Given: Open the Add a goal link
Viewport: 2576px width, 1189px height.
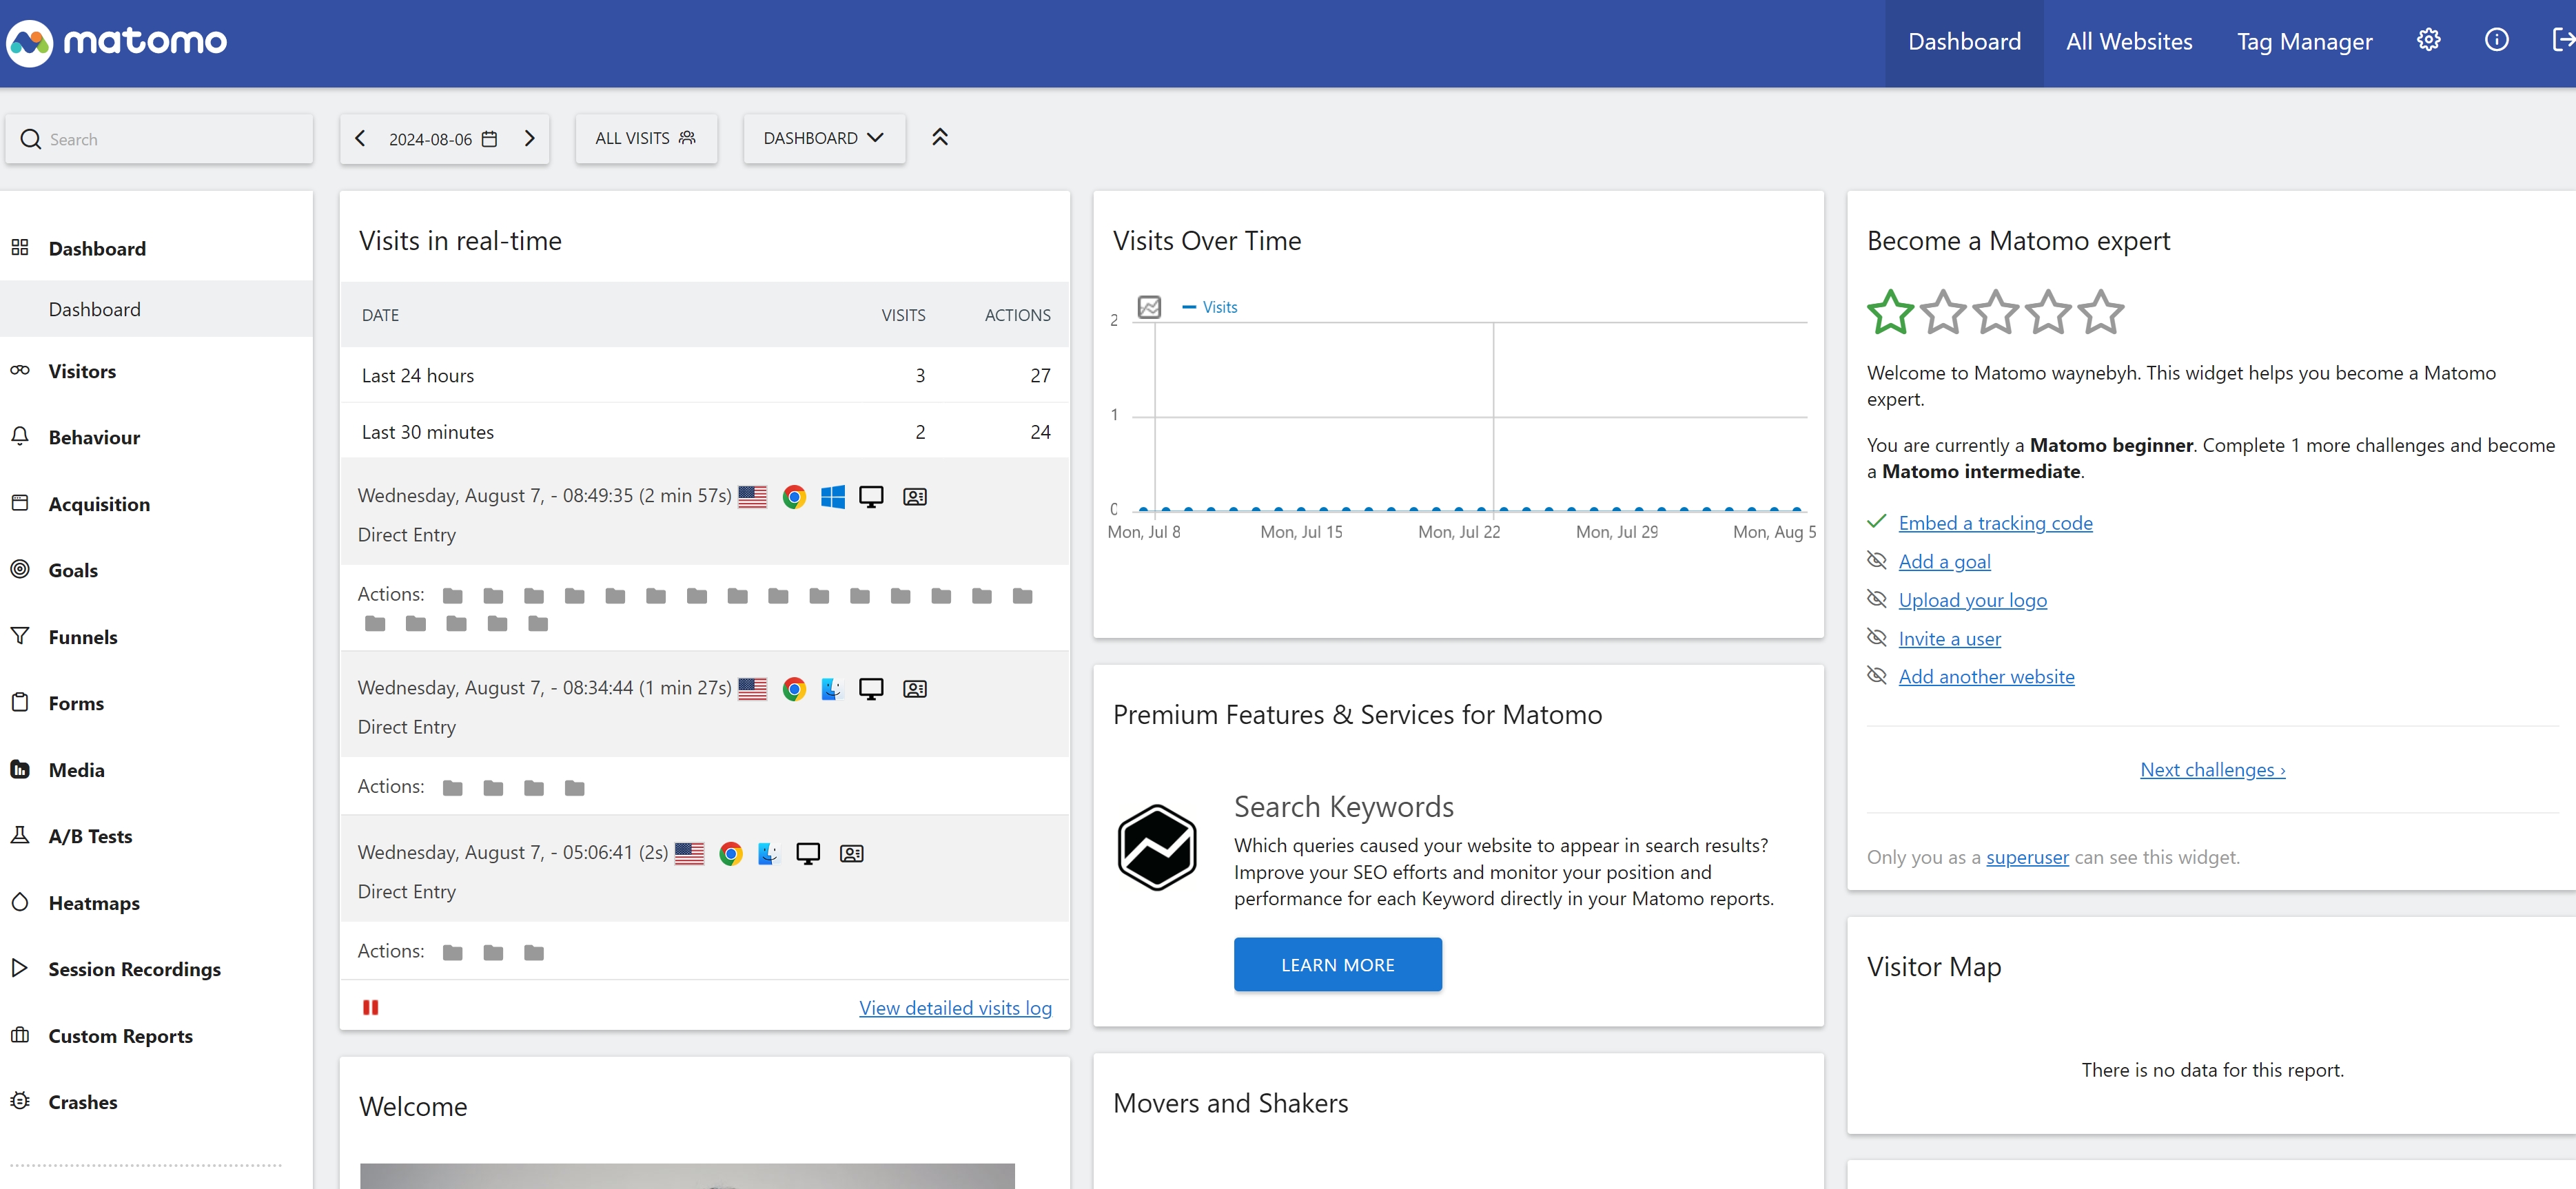Looking at the screenshot, I should click(1944, 561).
